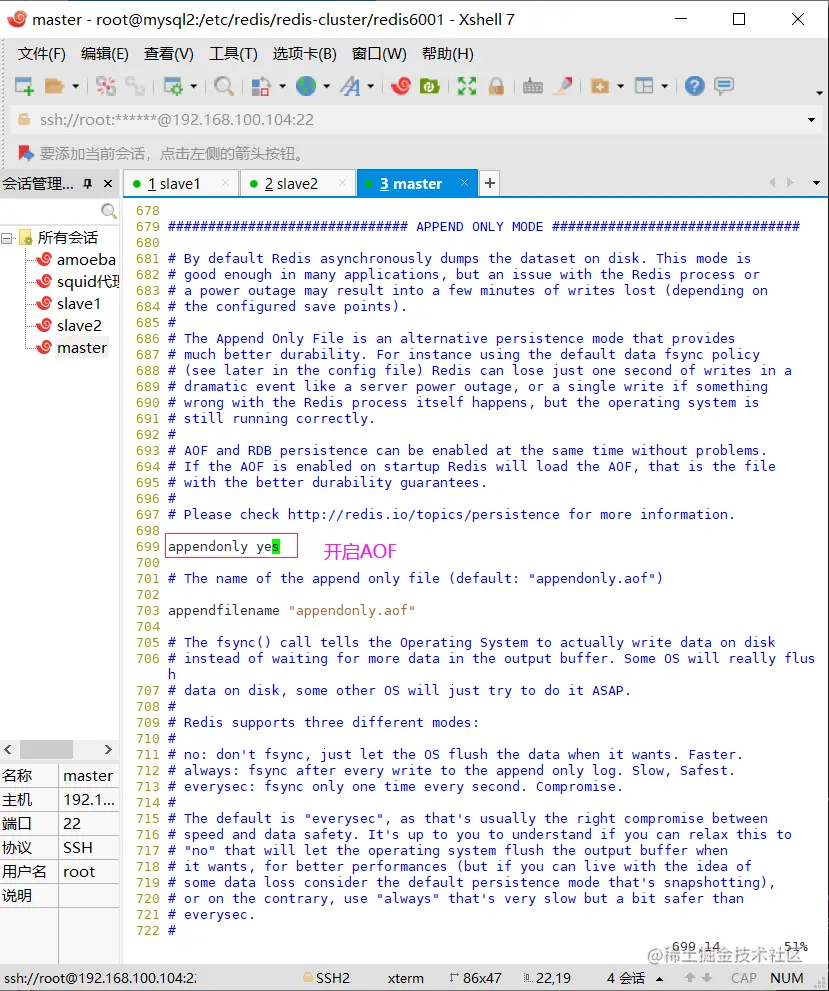
Task: Click the Highlight pen toolbar icon
Action: (x=562, y=86)
